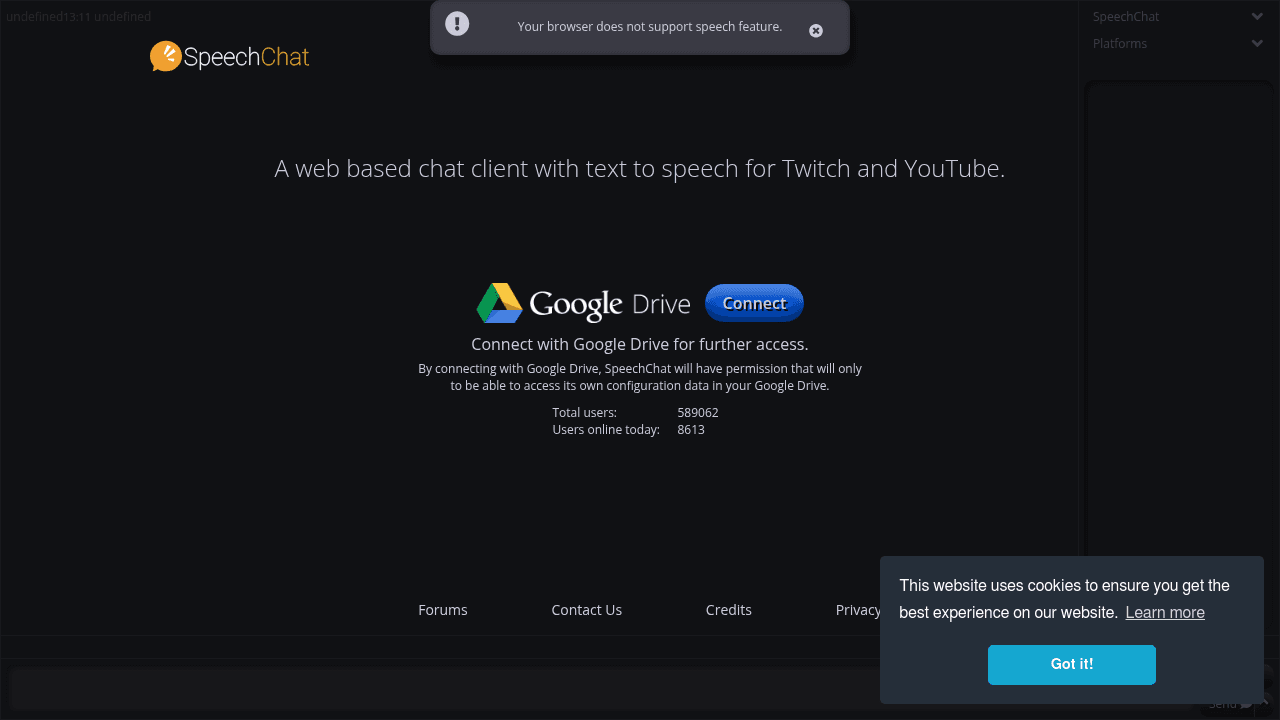This screenshot has width=1280, height=720.
Task: Open the Forums page
Action: (x=442, y=609)
